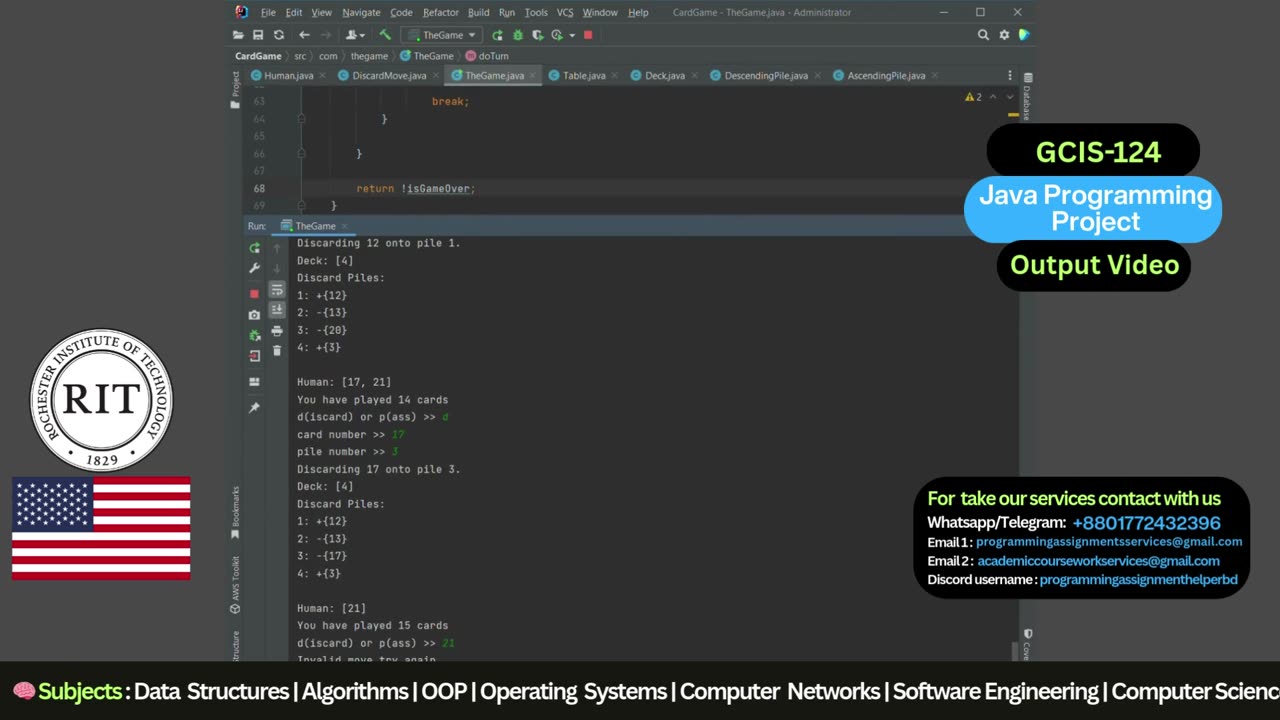Close the TheGame.java editor tab

pyautogui.click(x=533, y=76)
